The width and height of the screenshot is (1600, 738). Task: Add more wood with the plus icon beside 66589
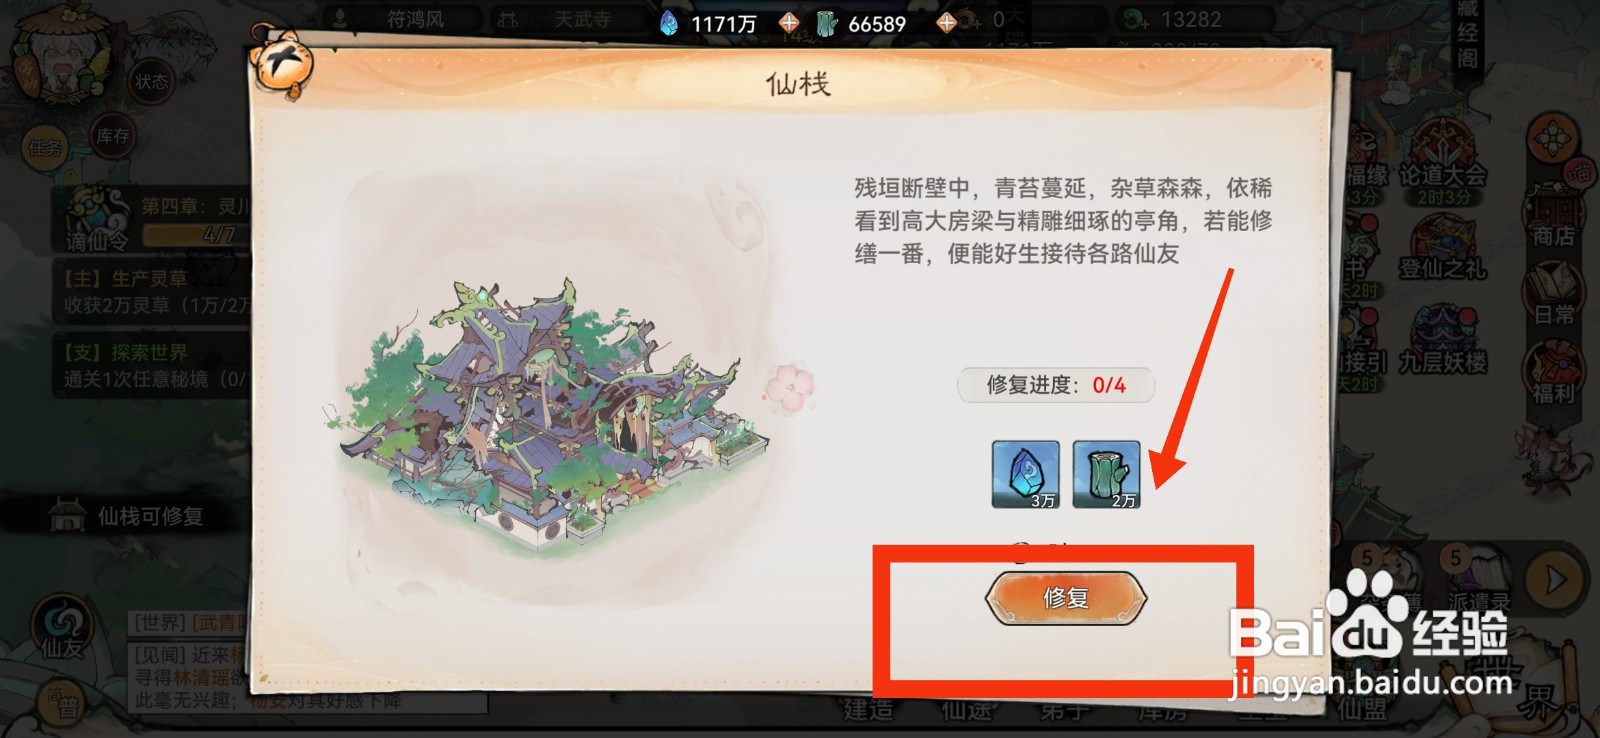point(946,22)
